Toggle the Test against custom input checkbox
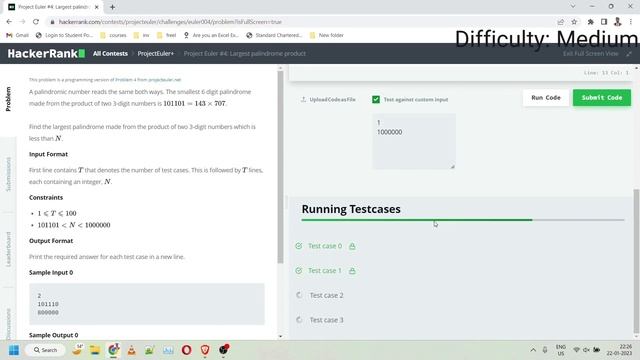The image size is (640, 360). 376,99
